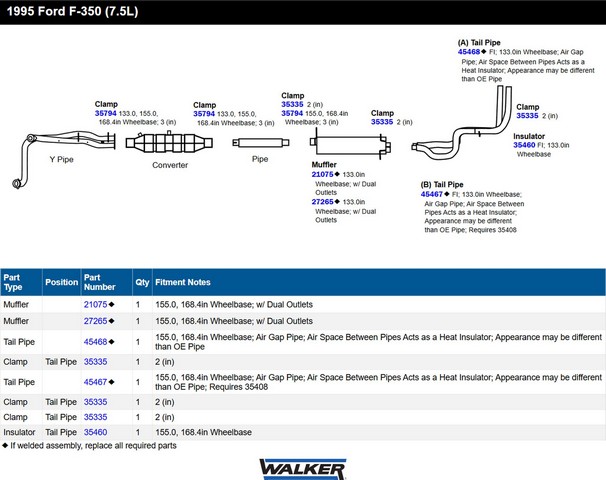
Task: Click the 'Y Pipe' diagram label
Action: click(x=61, y=159)
